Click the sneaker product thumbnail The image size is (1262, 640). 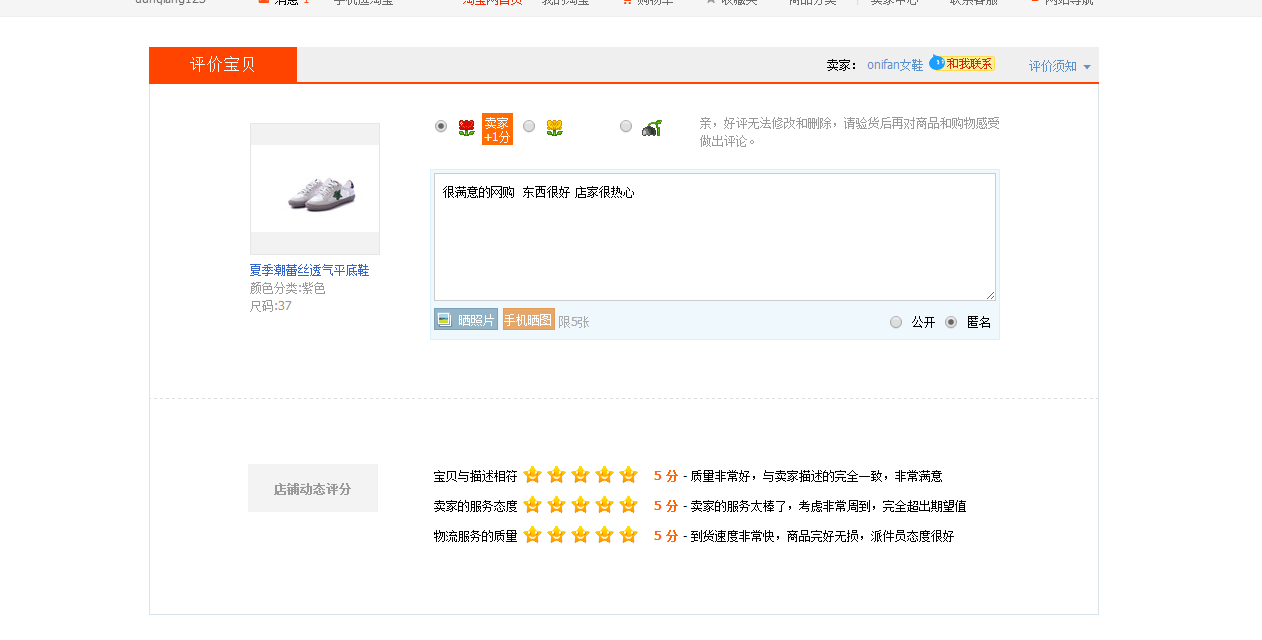point(315,189)
